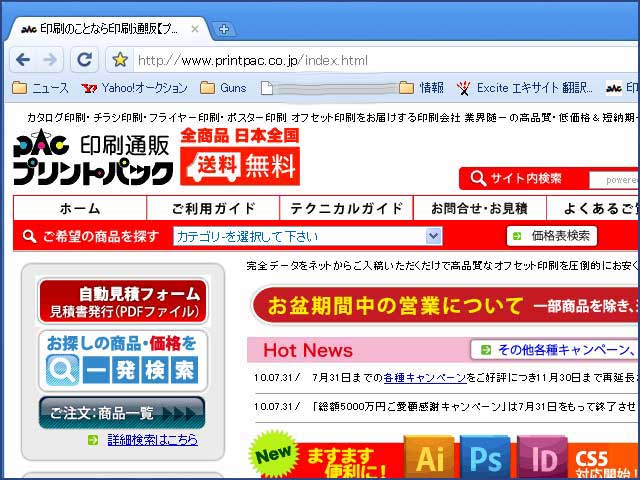Click the Photoshop Ps icon in the banner
This screenshot has height=480, width=640.
485,458
